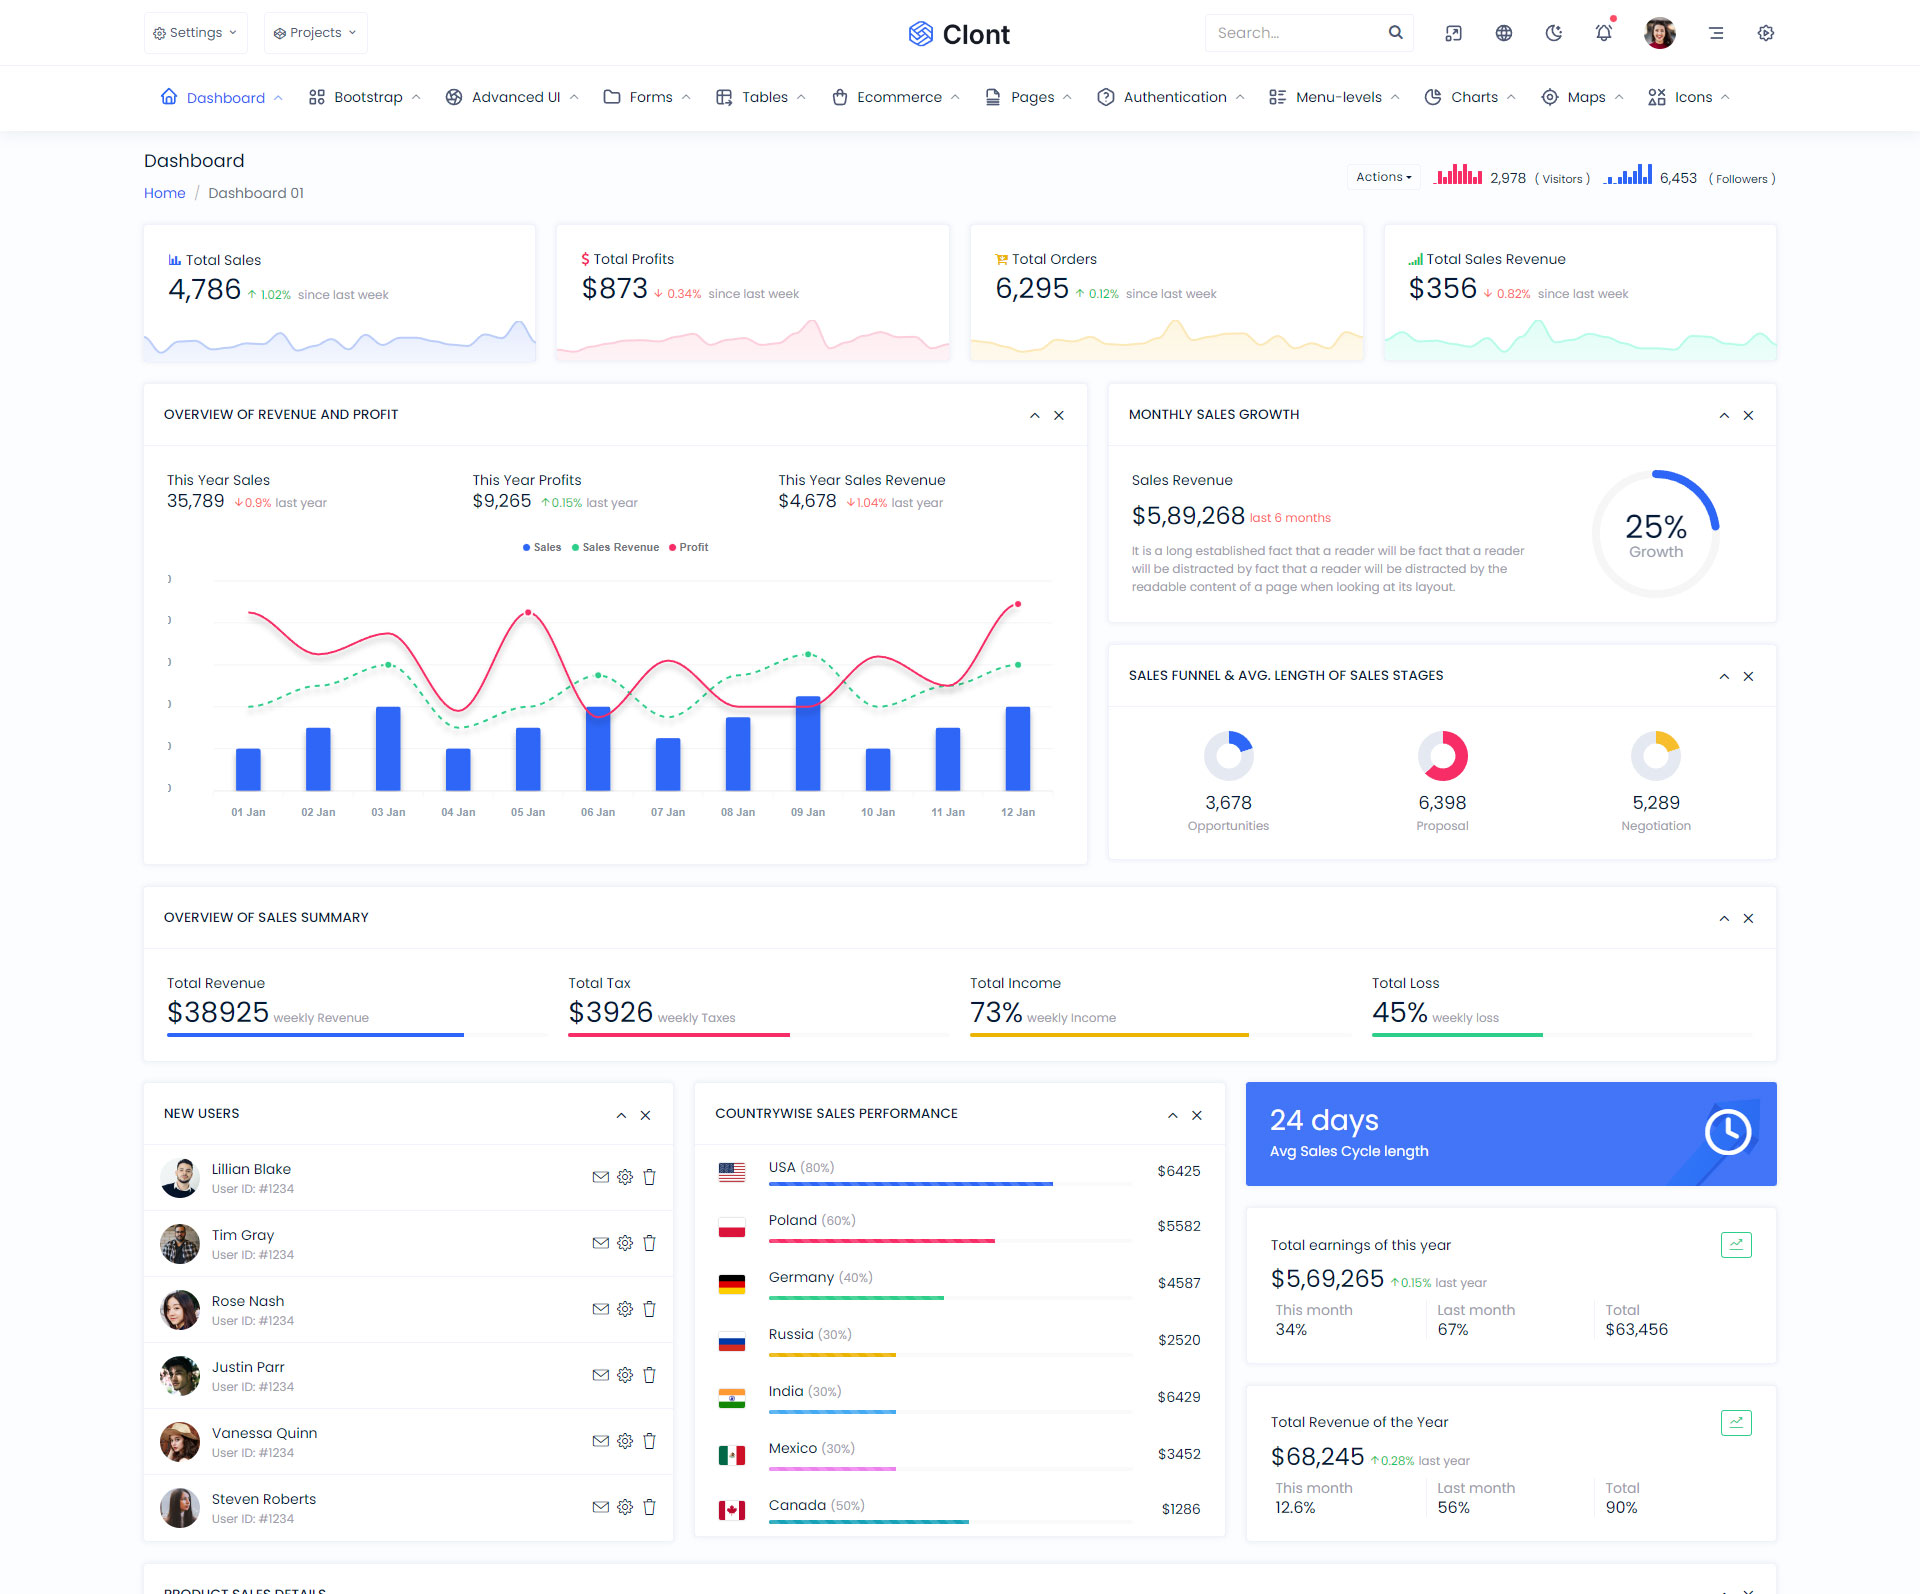This screenshot has width=1920, height=1594.
Task: Open the Ecommerce menu
Action: click(x=897, y=97)
